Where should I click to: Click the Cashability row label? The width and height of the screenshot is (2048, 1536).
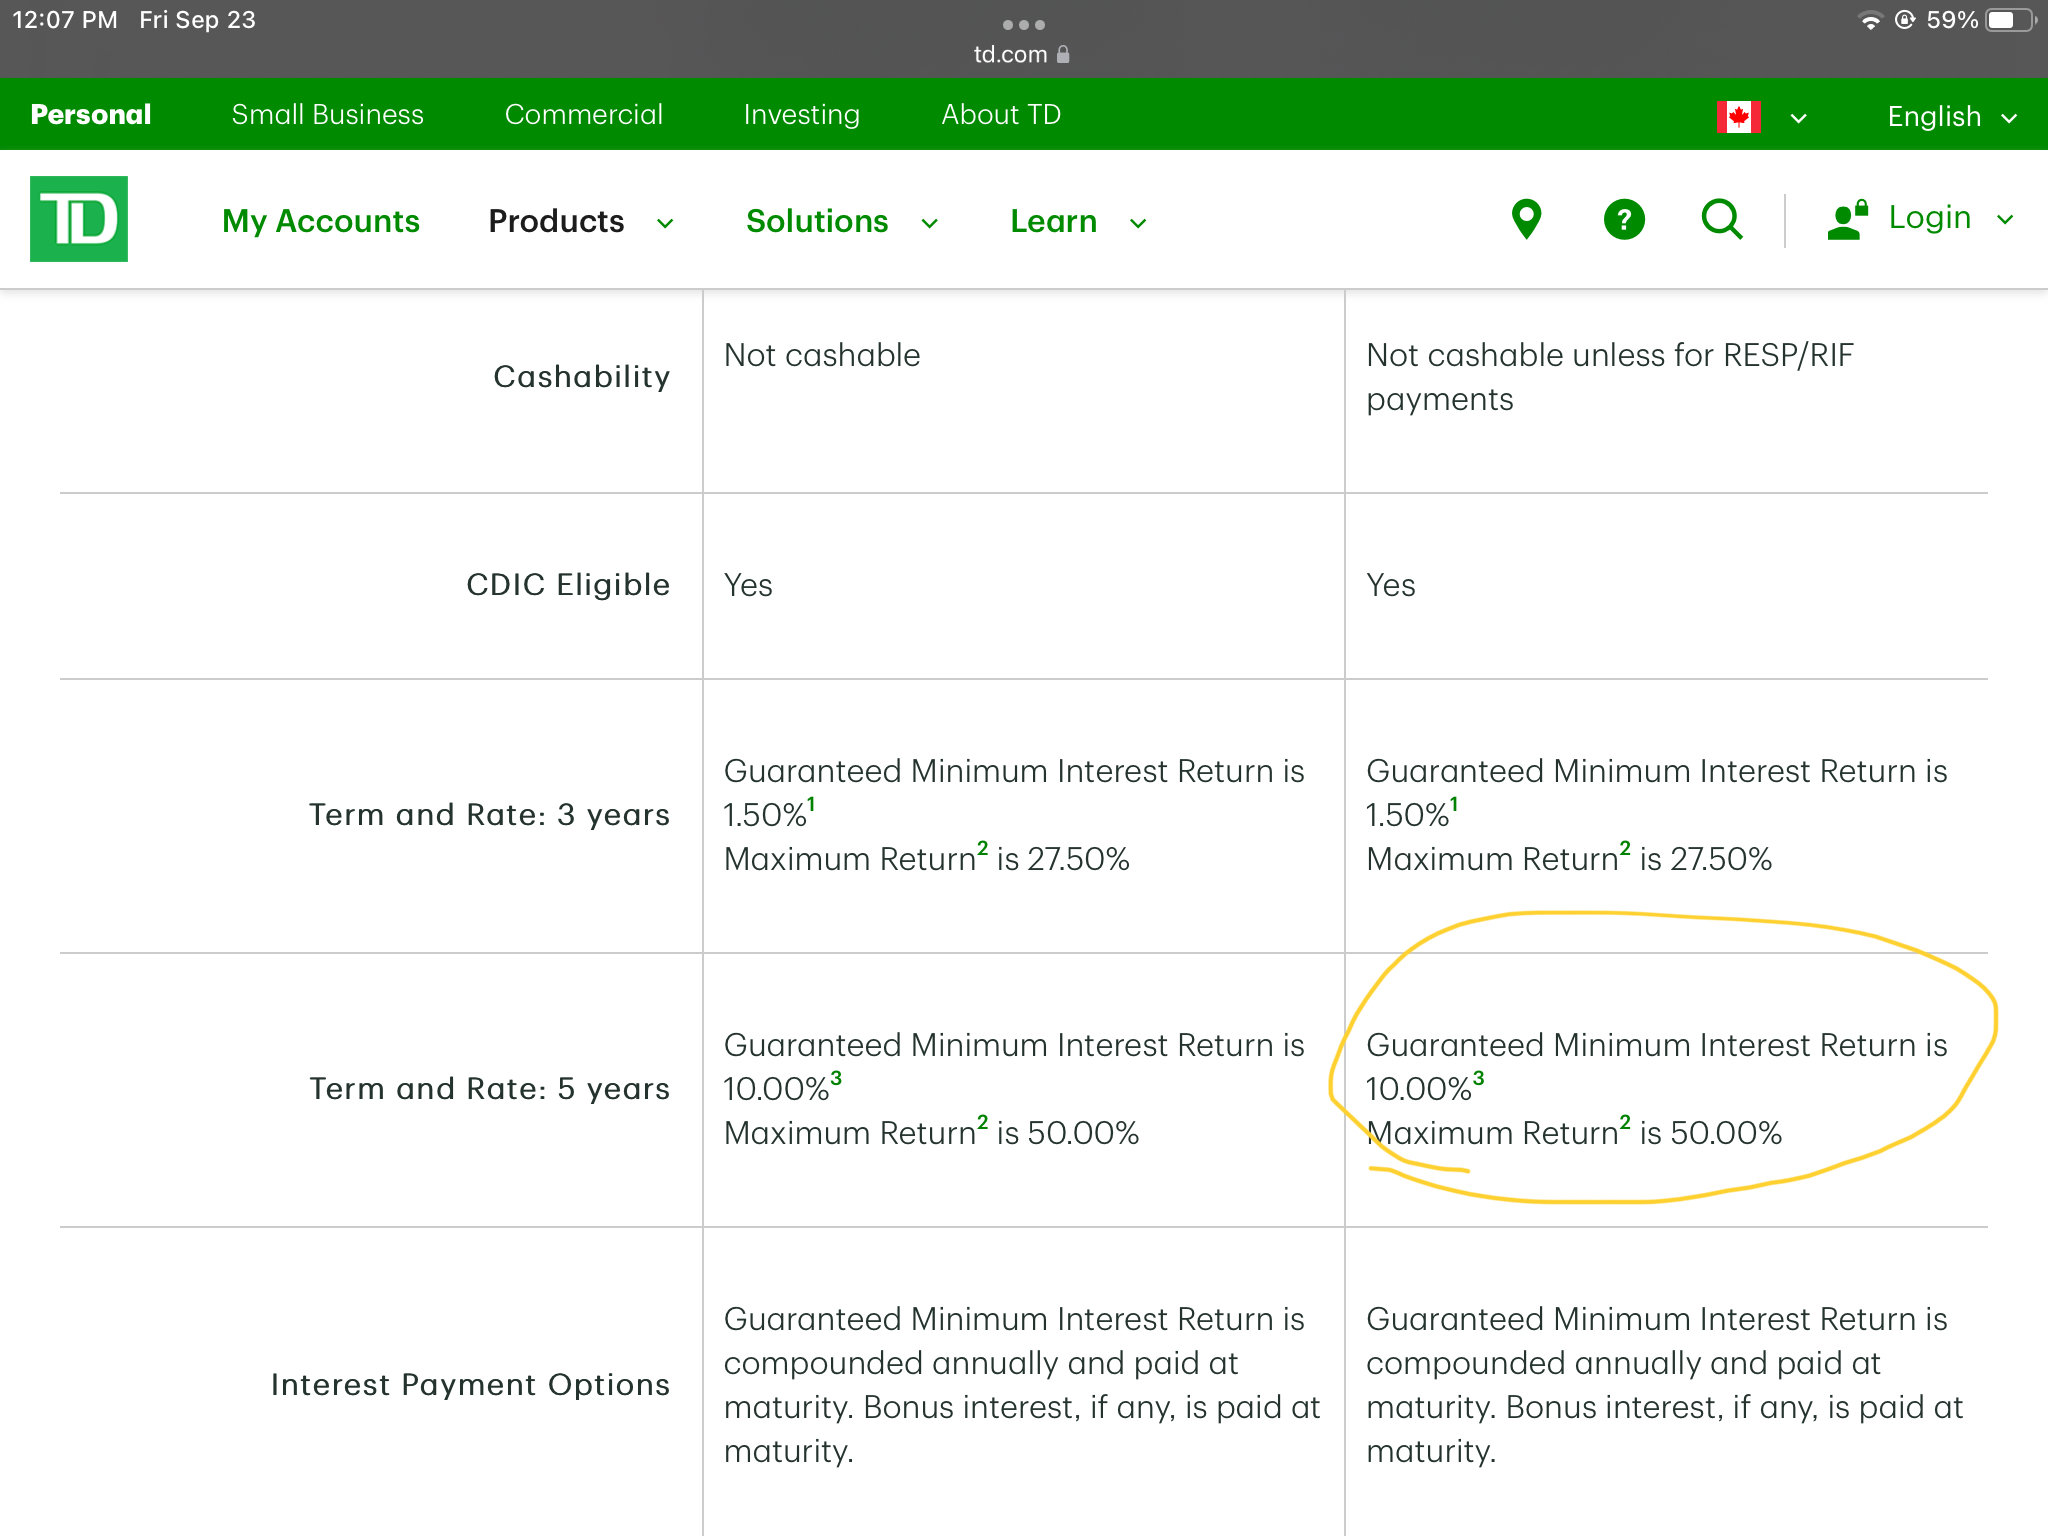click(x=582, y=377)
